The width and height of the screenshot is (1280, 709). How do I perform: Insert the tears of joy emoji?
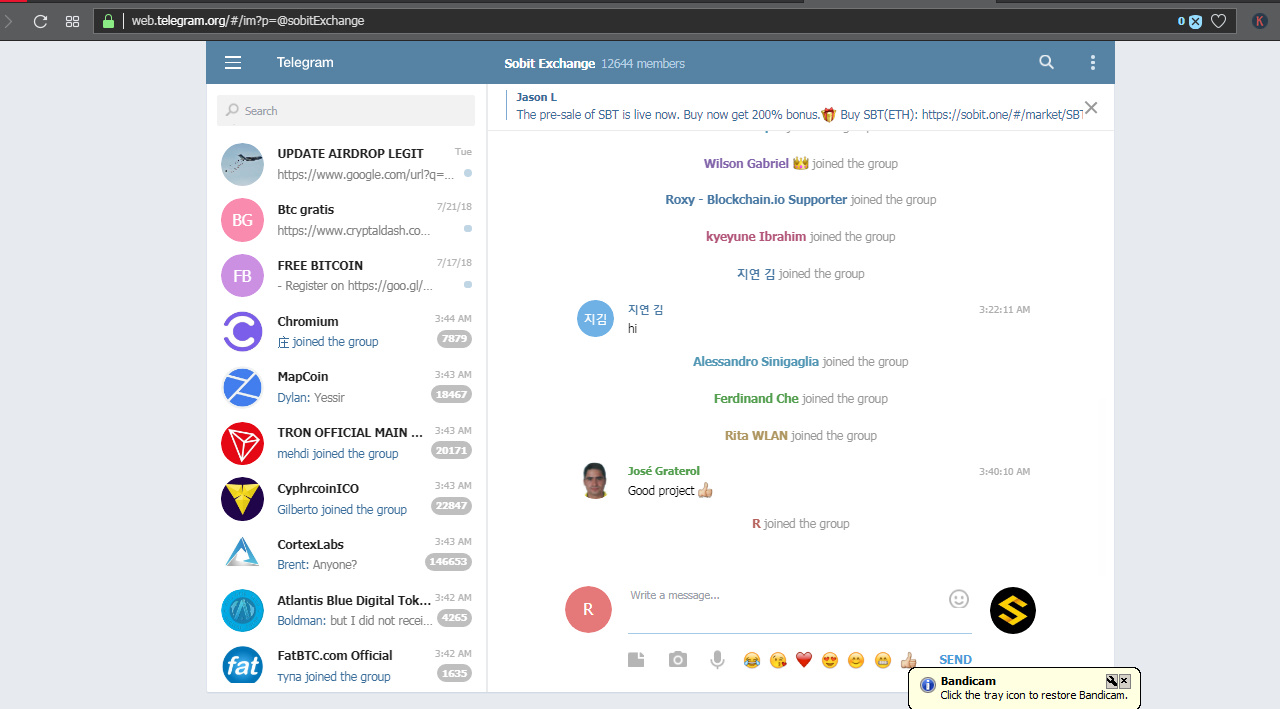pos(751,660)
